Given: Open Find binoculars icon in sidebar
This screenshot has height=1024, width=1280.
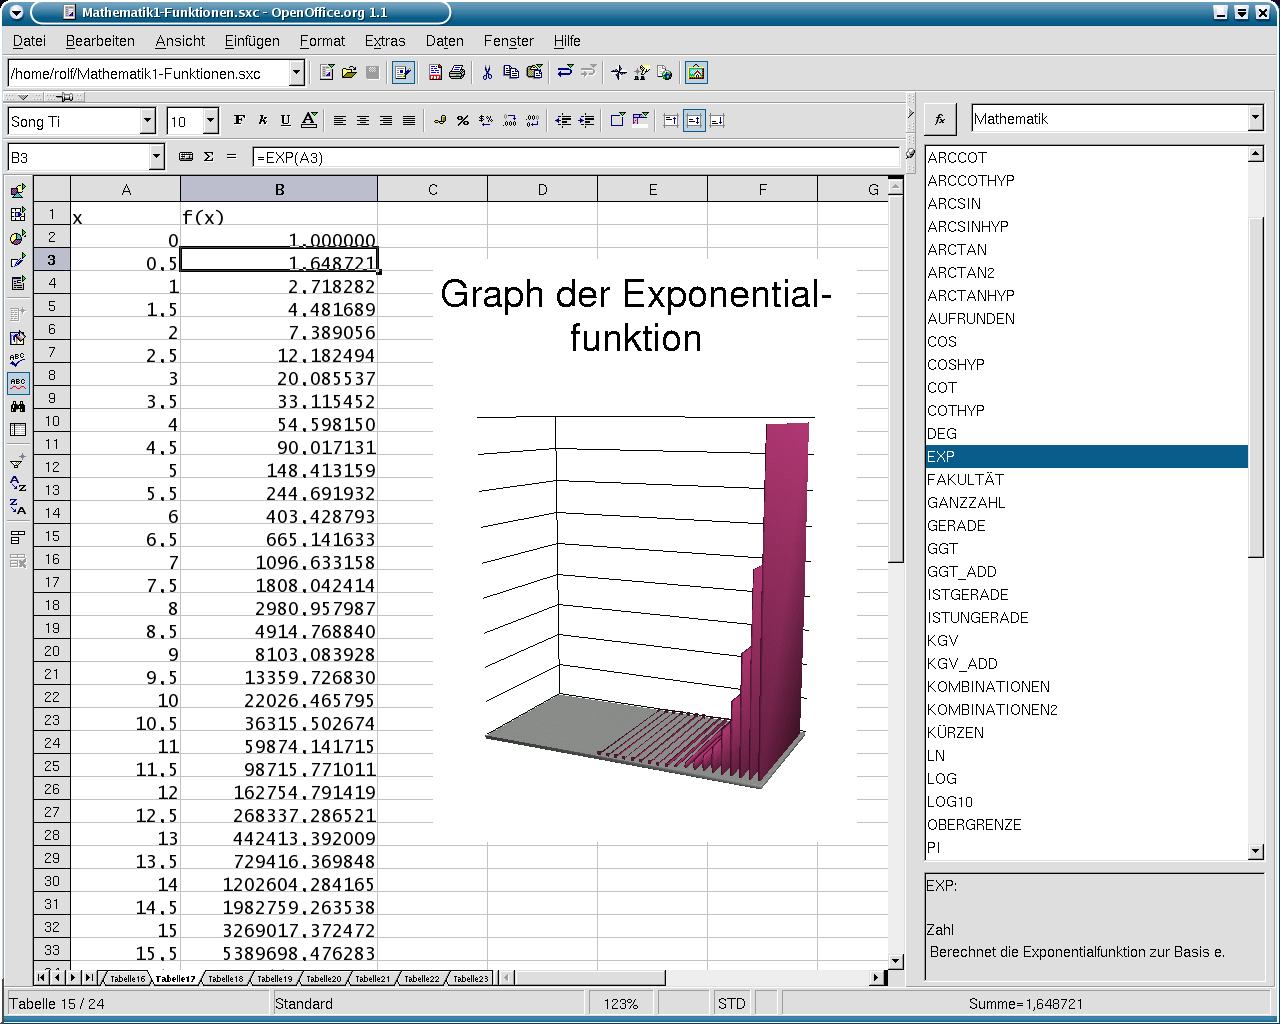Looking at the screenshot, I should click(17, 406).
